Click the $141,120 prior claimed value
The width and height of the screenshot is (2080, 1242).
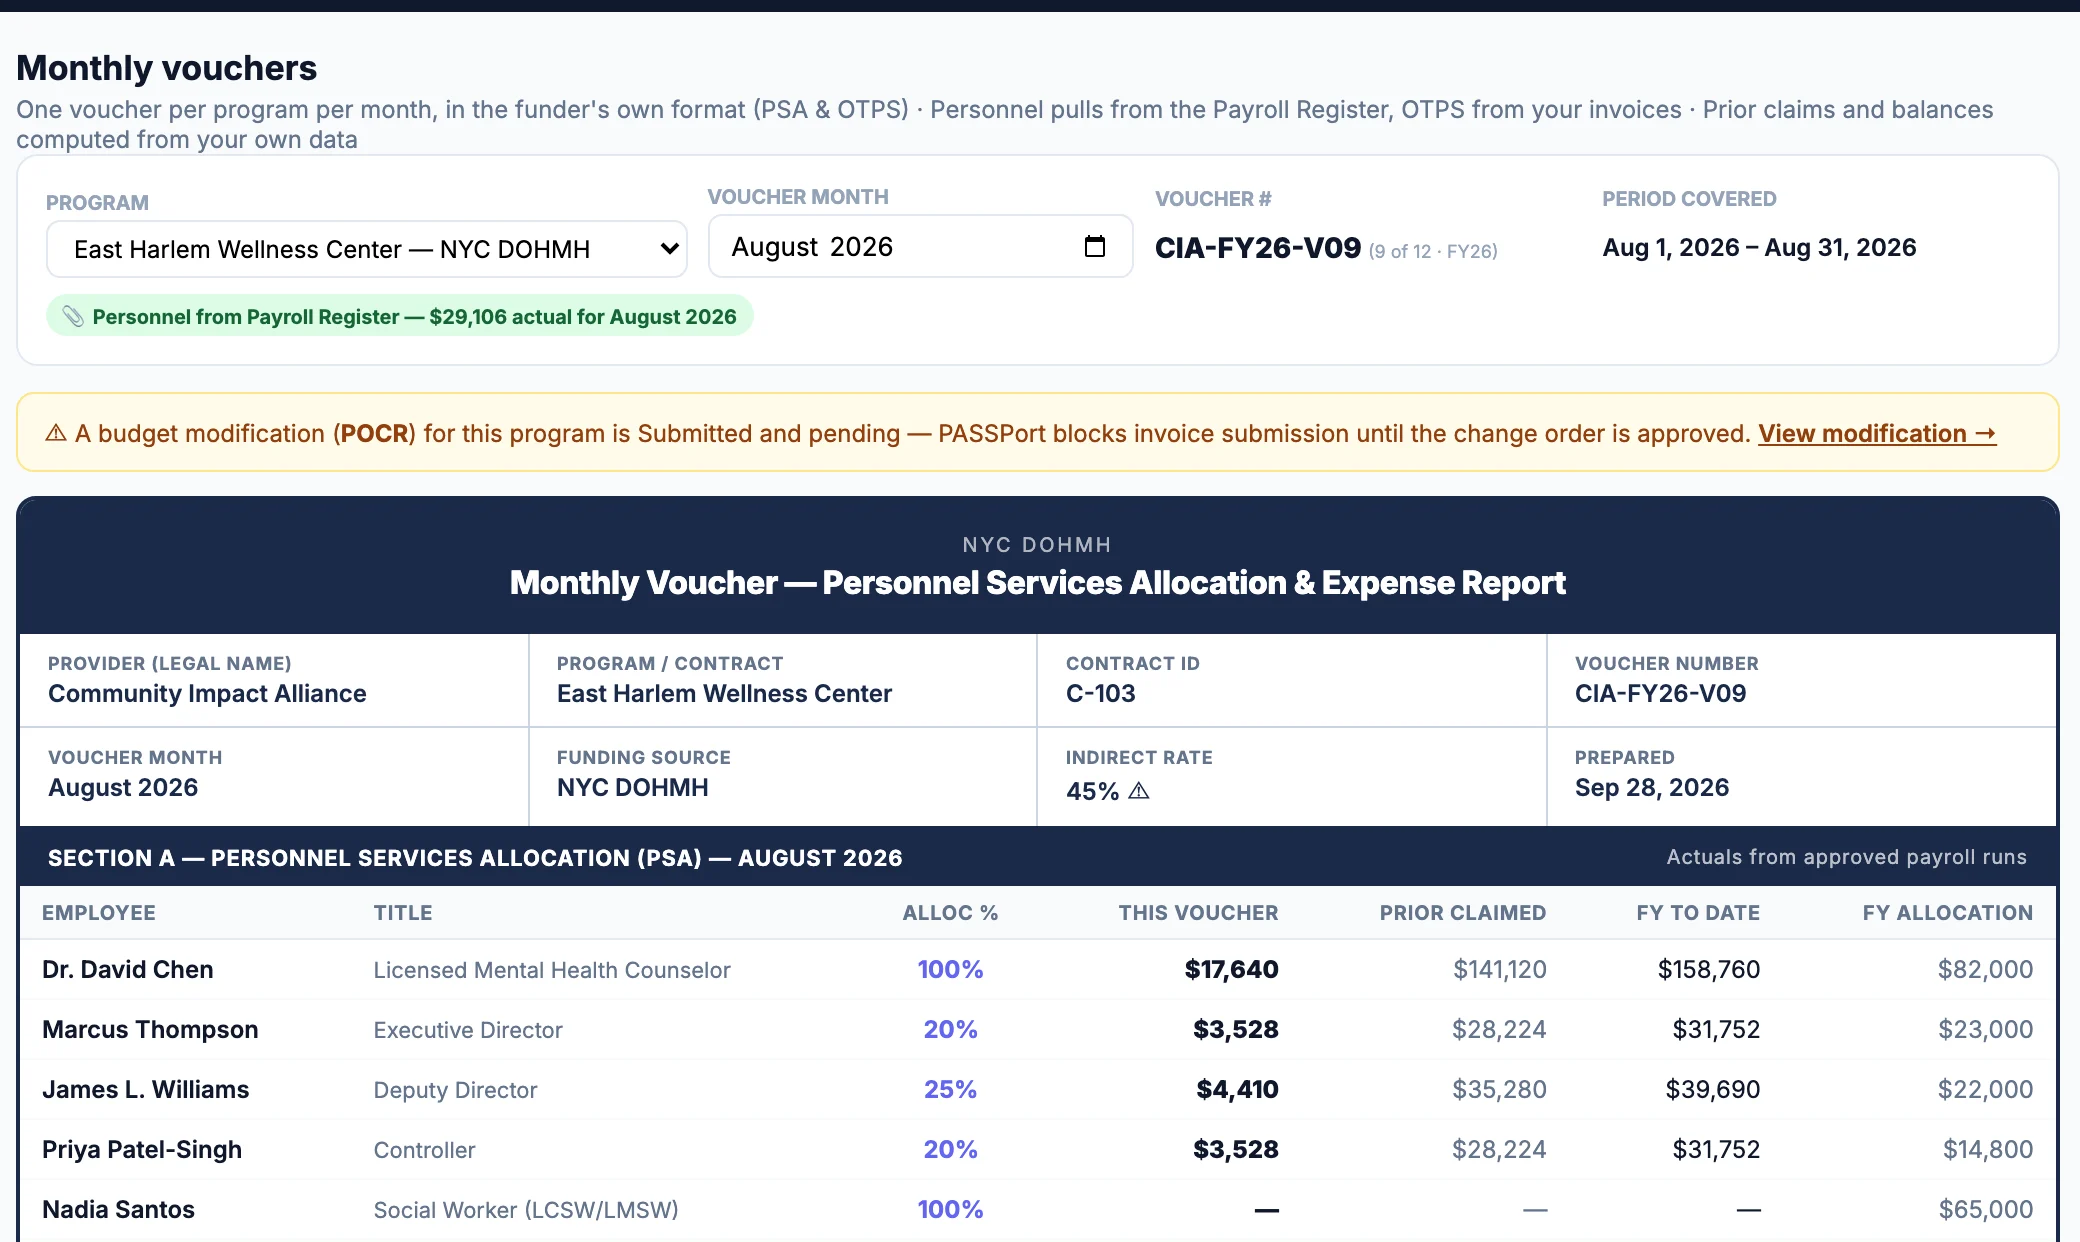1500,969
